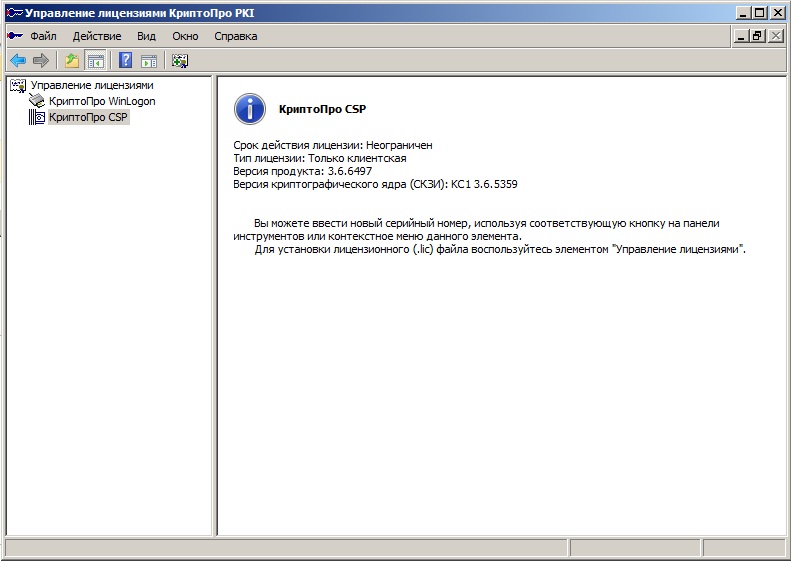Minimize the inner MDI child window
The image size is (791, 561).
[741, 36]
